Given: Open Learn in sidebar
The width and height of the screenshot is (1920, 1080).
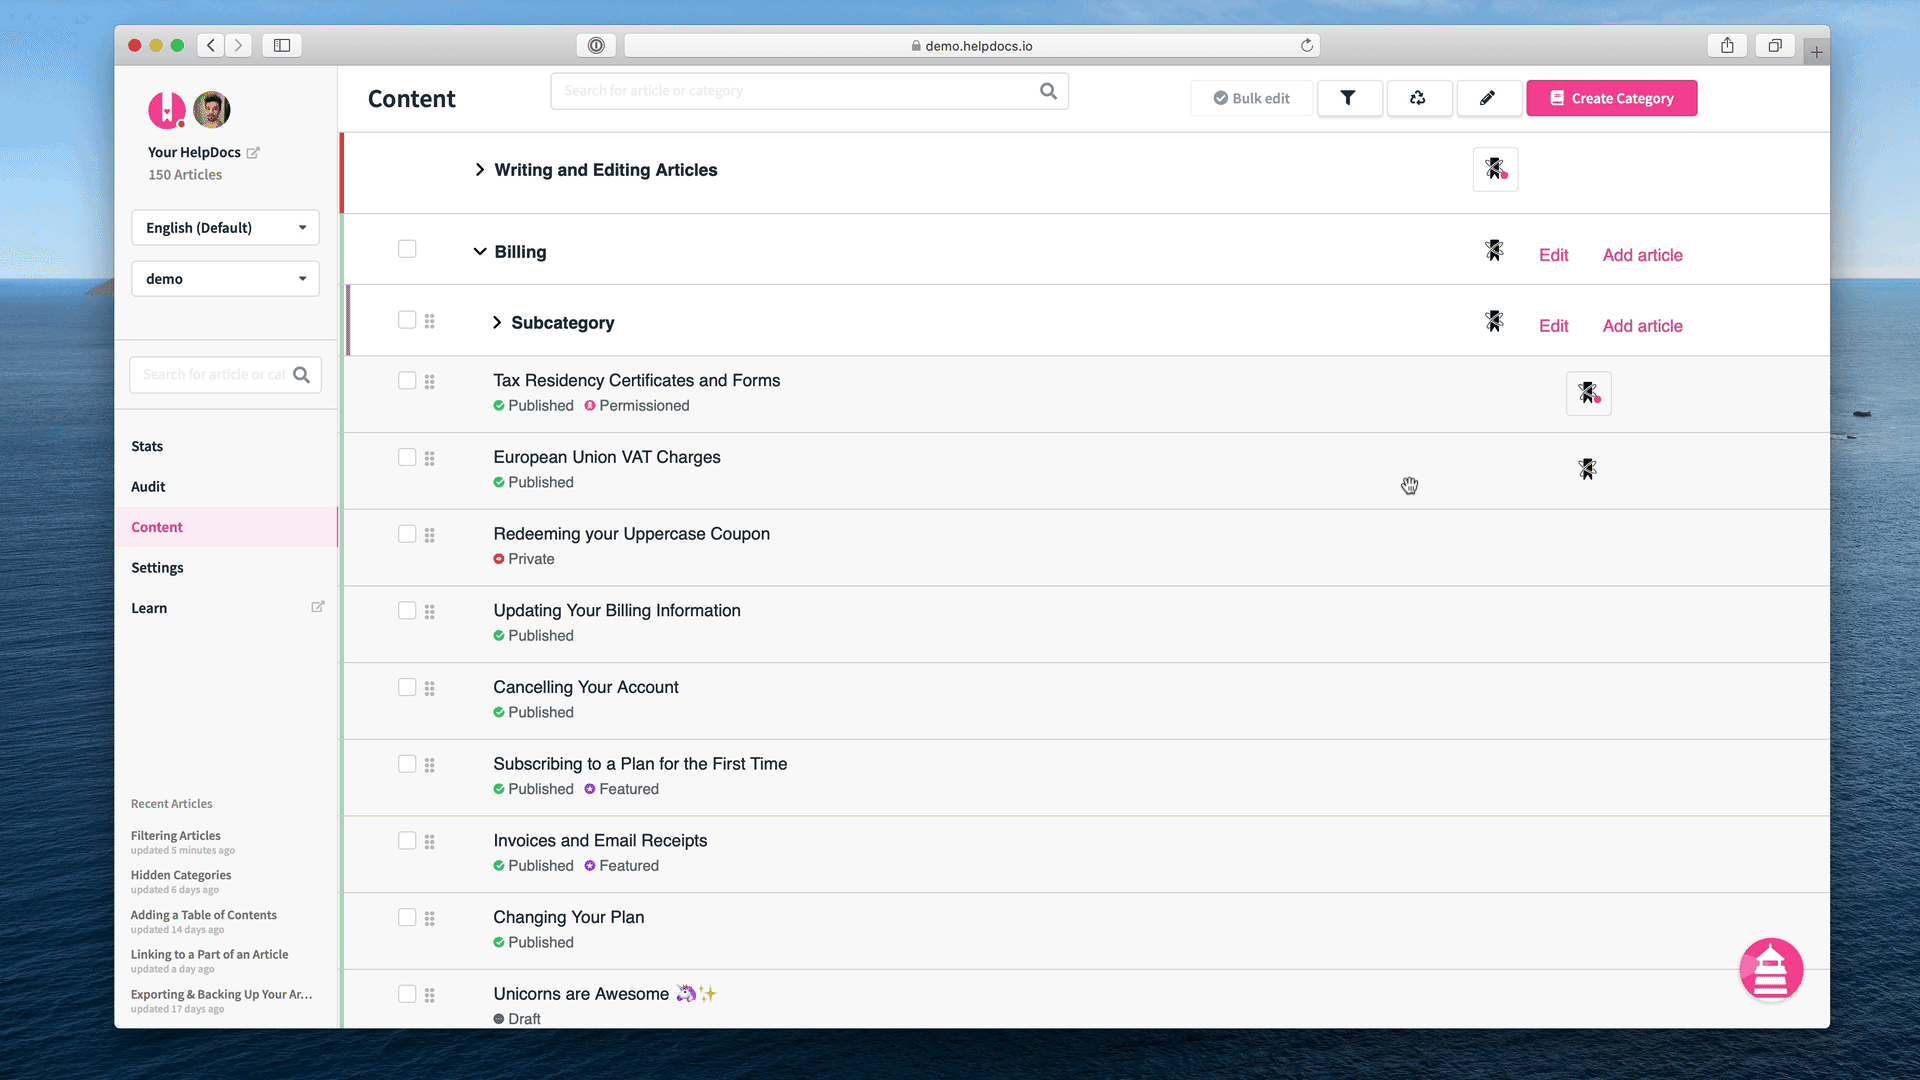Looking at the screenshot, I should click(x=149, y=608).
